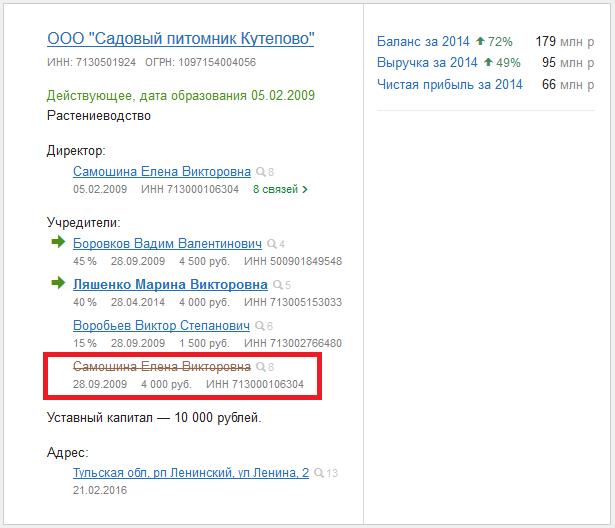Open founder Воробьев Виктор Степанович link
The height and width of the screenshot is (528, 615).
pos(163,326)
